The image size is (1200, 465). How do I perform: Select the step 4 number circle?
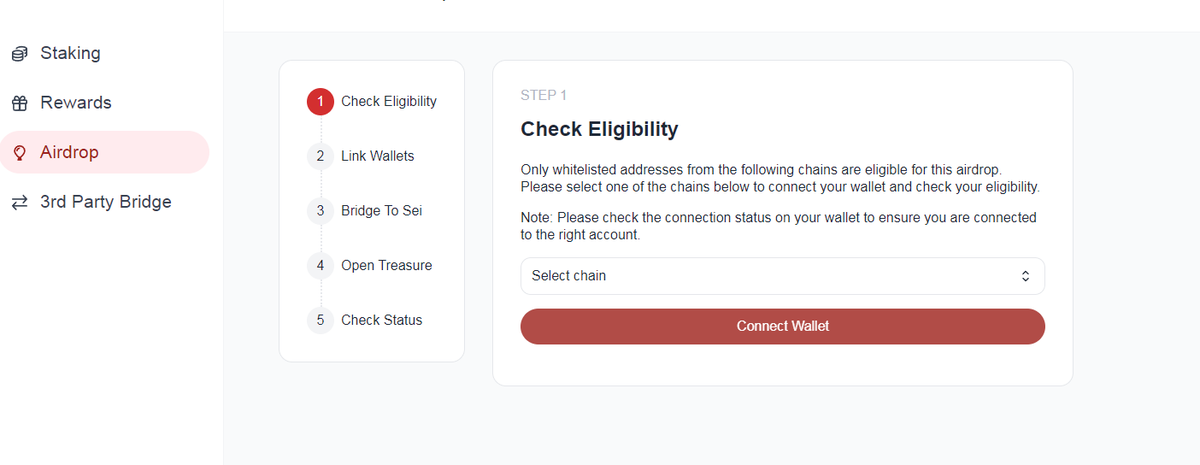320,265
